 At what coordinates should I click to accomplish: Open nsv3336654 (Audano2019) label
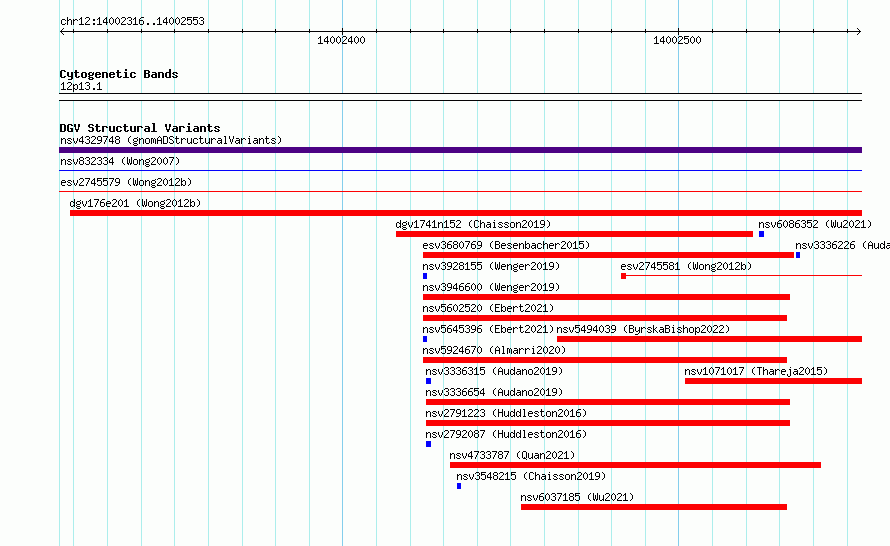(494, 392)
